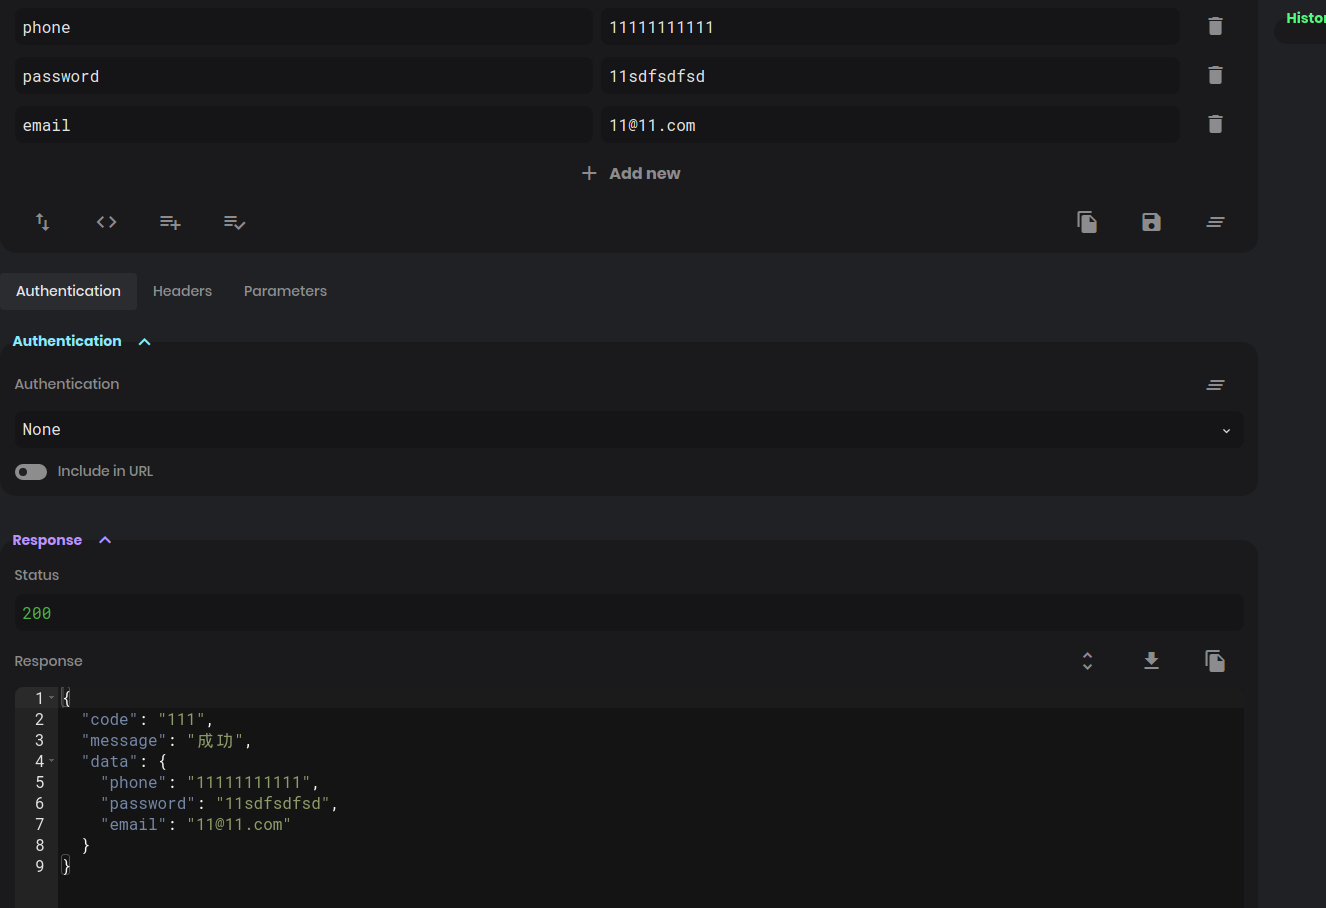Fold line 1 in response editor
Image resolution: width=1326 pixels, height=908 pixels.
coord(52,698)
